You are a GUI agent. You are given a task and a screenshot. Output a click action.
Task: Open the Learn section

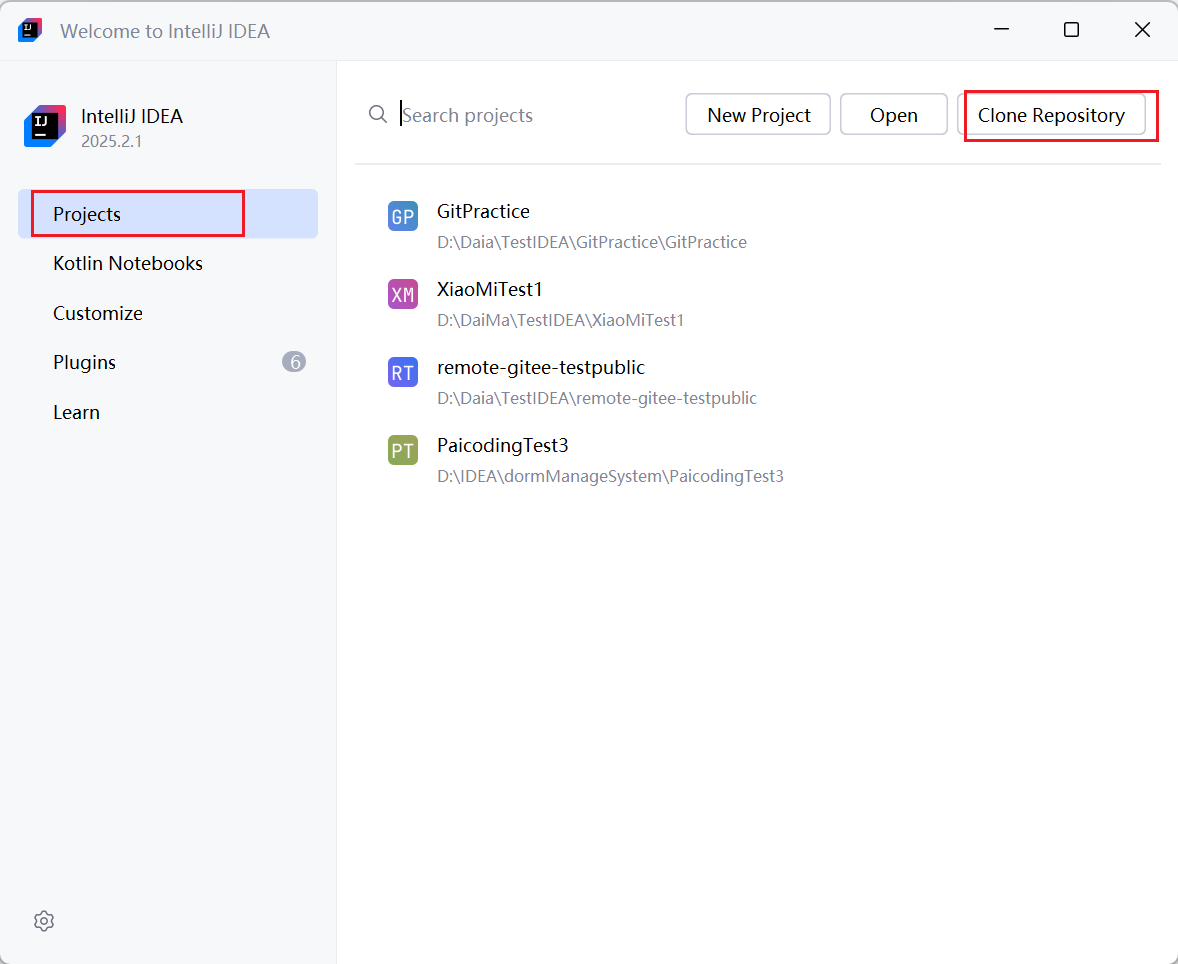point(168,412)
